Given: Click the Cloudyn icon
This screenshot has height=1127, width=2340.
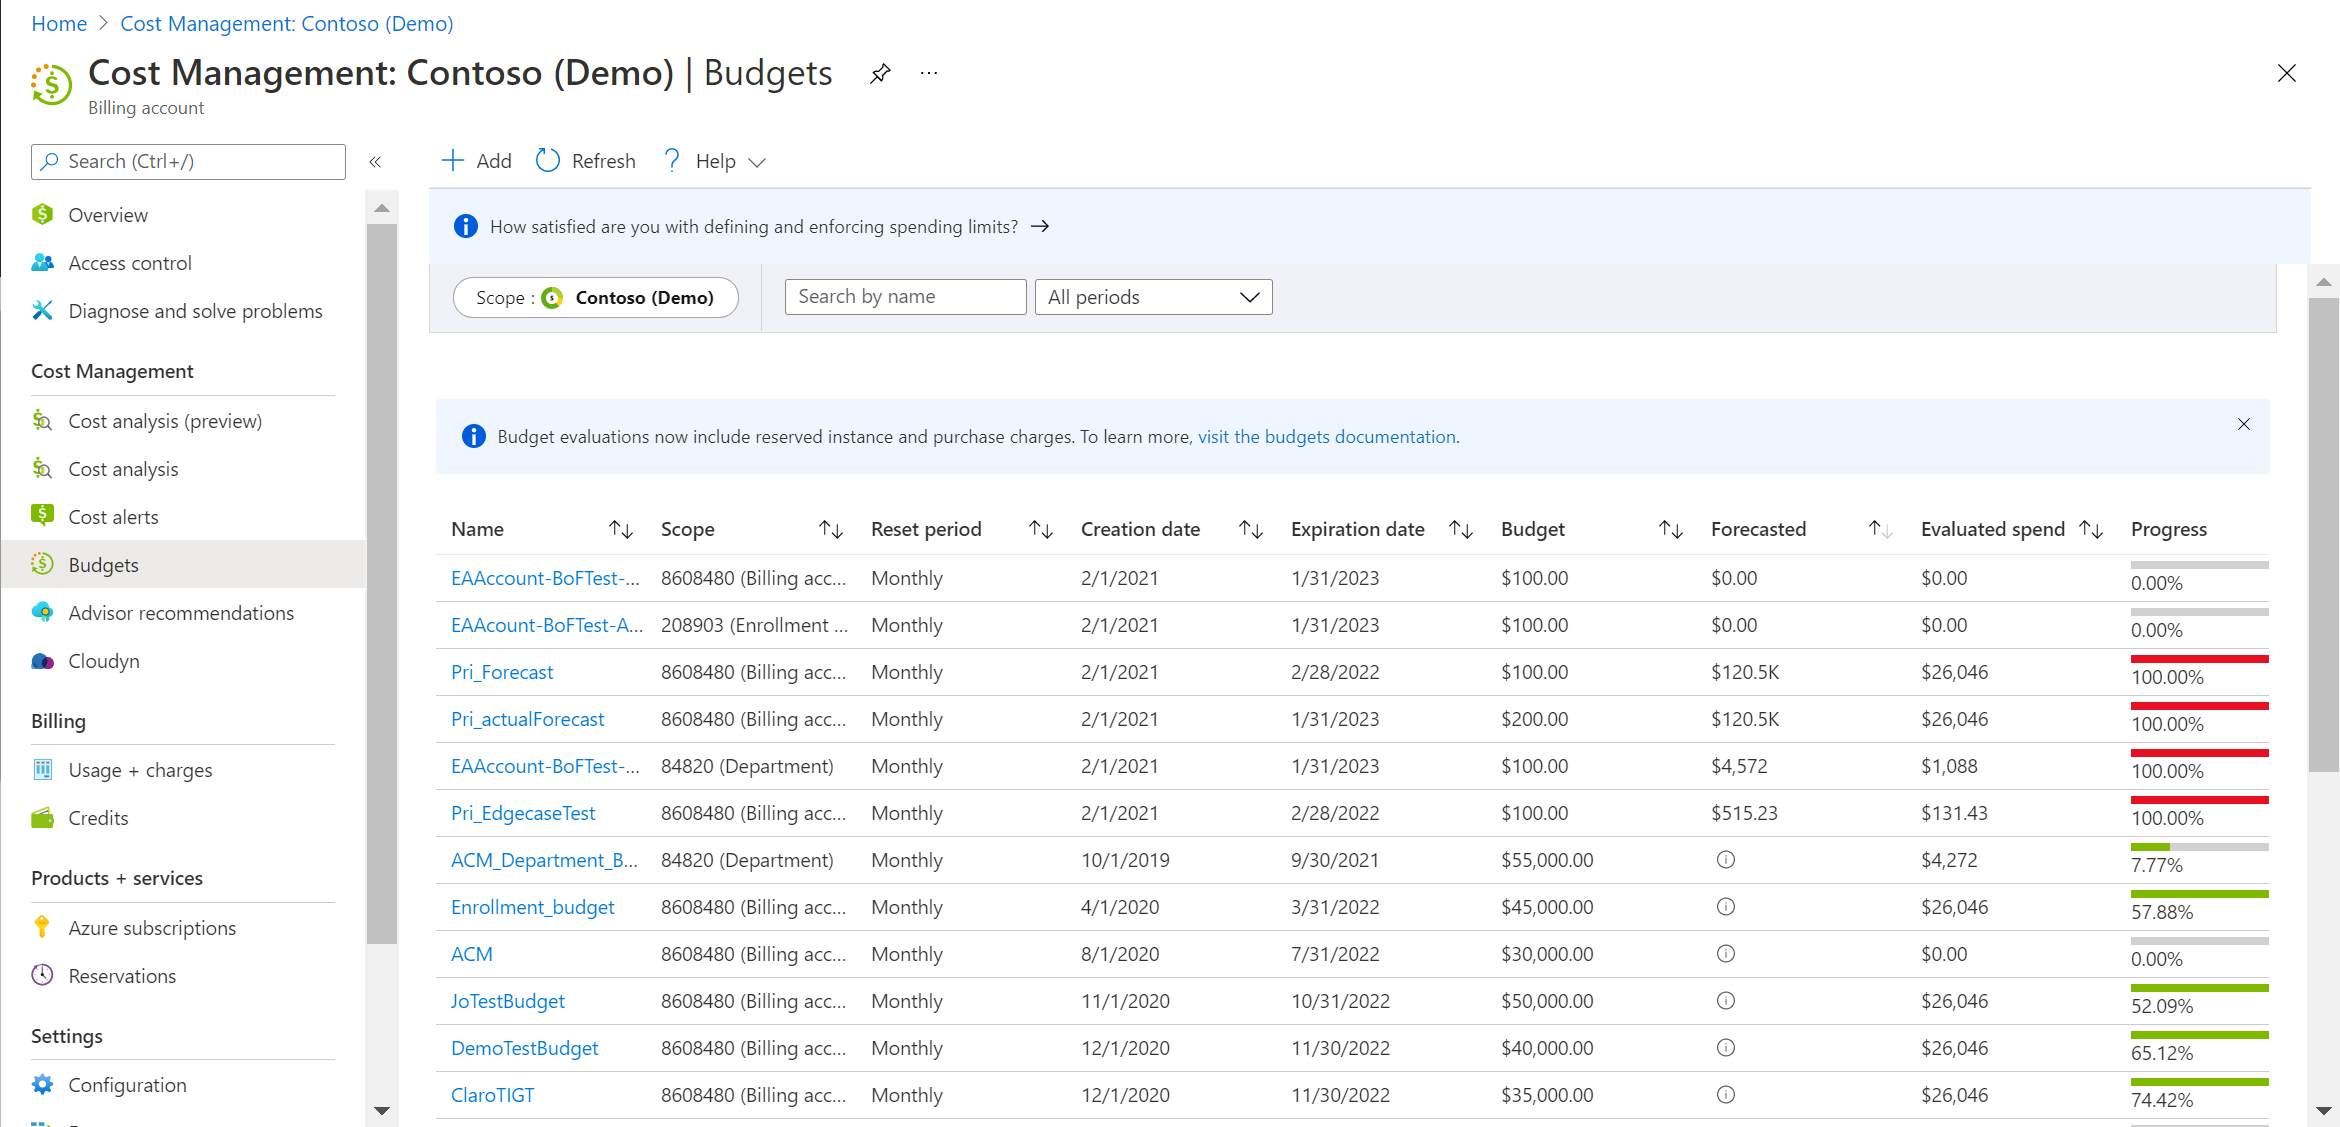Looking at the screenshot, I should point(42,661).
